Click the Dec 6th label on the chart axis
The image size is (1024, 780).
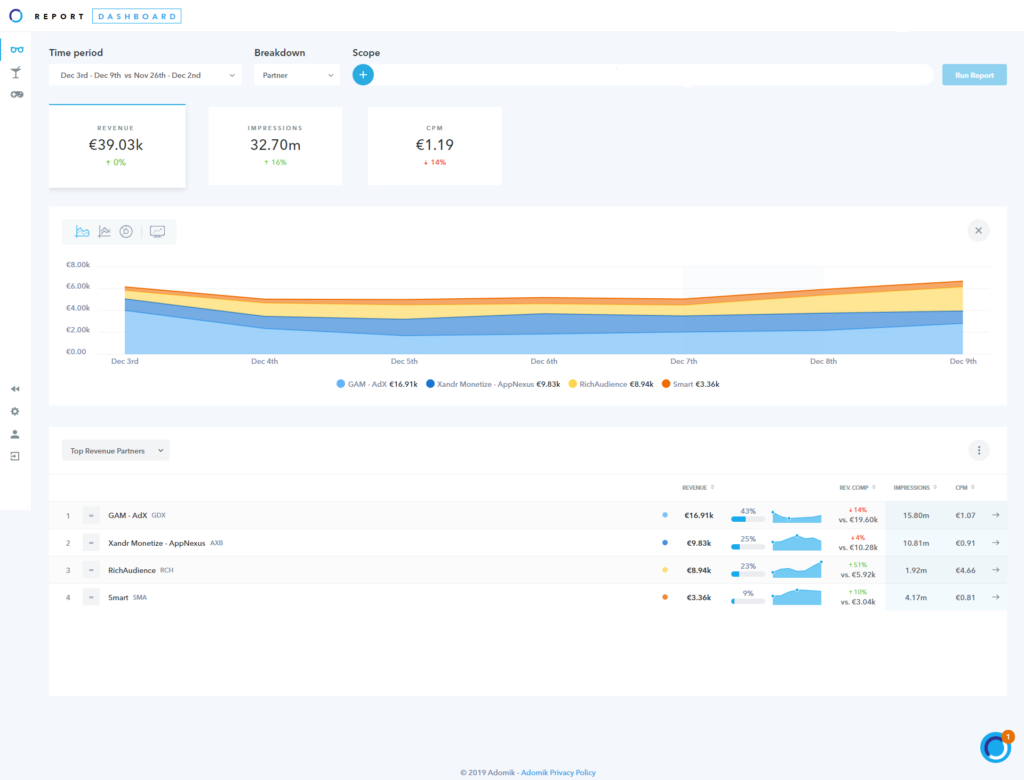tap(544, 361)
